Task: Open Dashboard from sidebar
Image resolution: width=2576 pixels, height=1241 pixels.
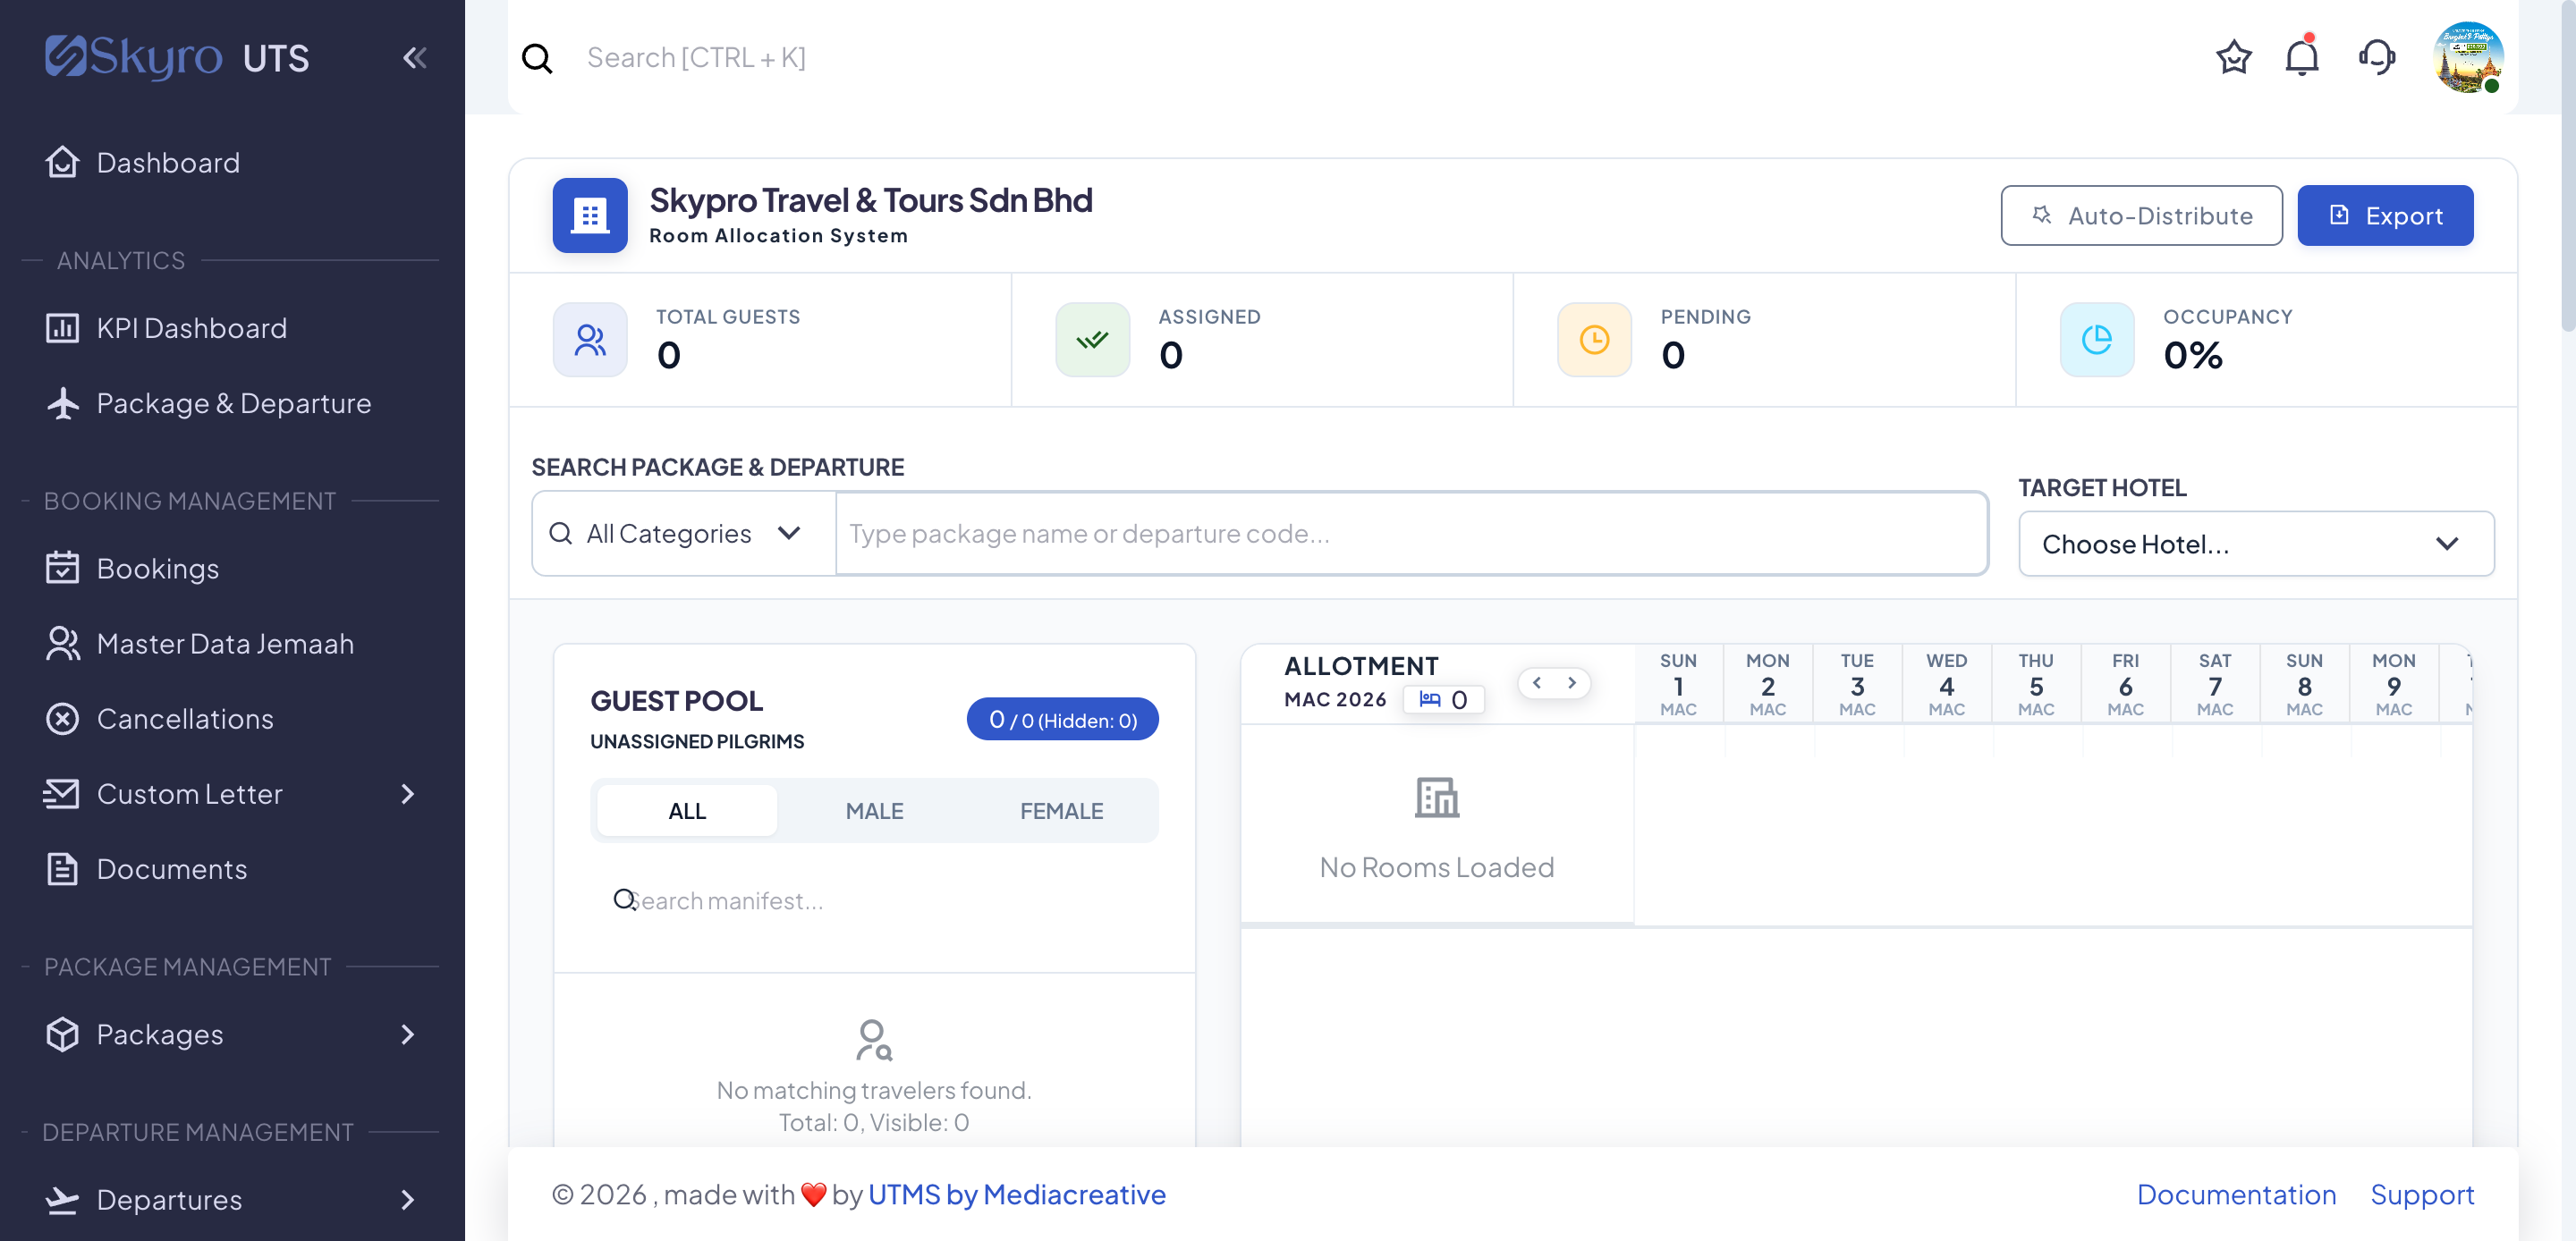Action: pos(232,163)
